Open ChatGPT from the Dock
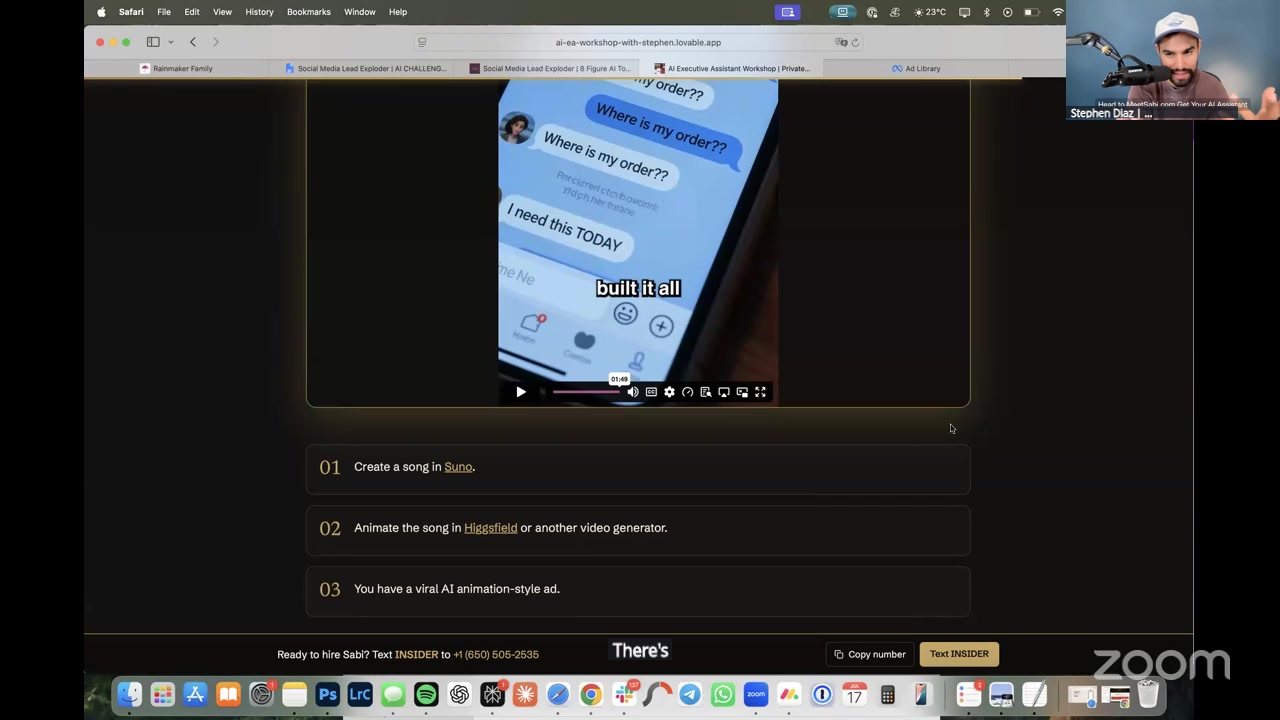Image resolution: width=1280 pixels, height=720 pixels. [x=459, y=694]
